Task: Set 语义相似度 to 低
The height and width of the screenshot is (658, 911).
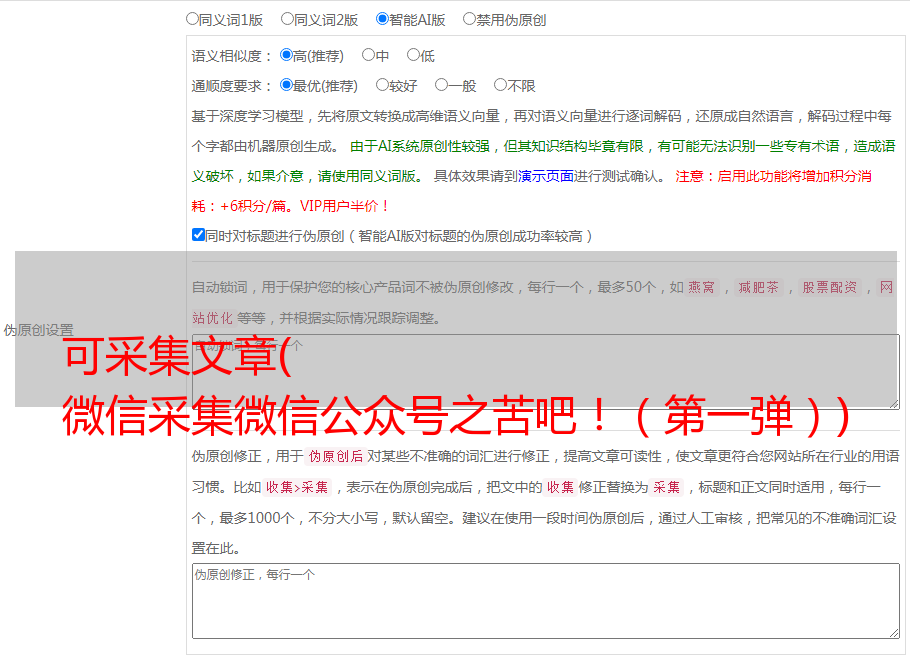Action: (413, 55)
